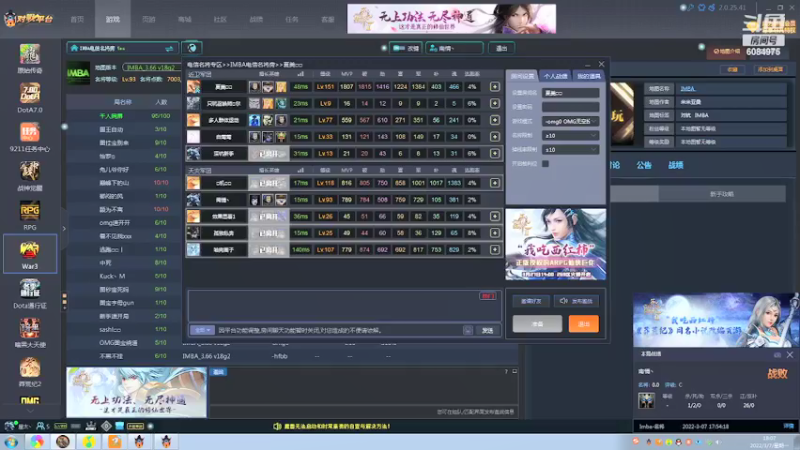This screenshot has height=450, width=800.
Task: Click the question mark help icon in the shout panel
Action: click(506, 371)
